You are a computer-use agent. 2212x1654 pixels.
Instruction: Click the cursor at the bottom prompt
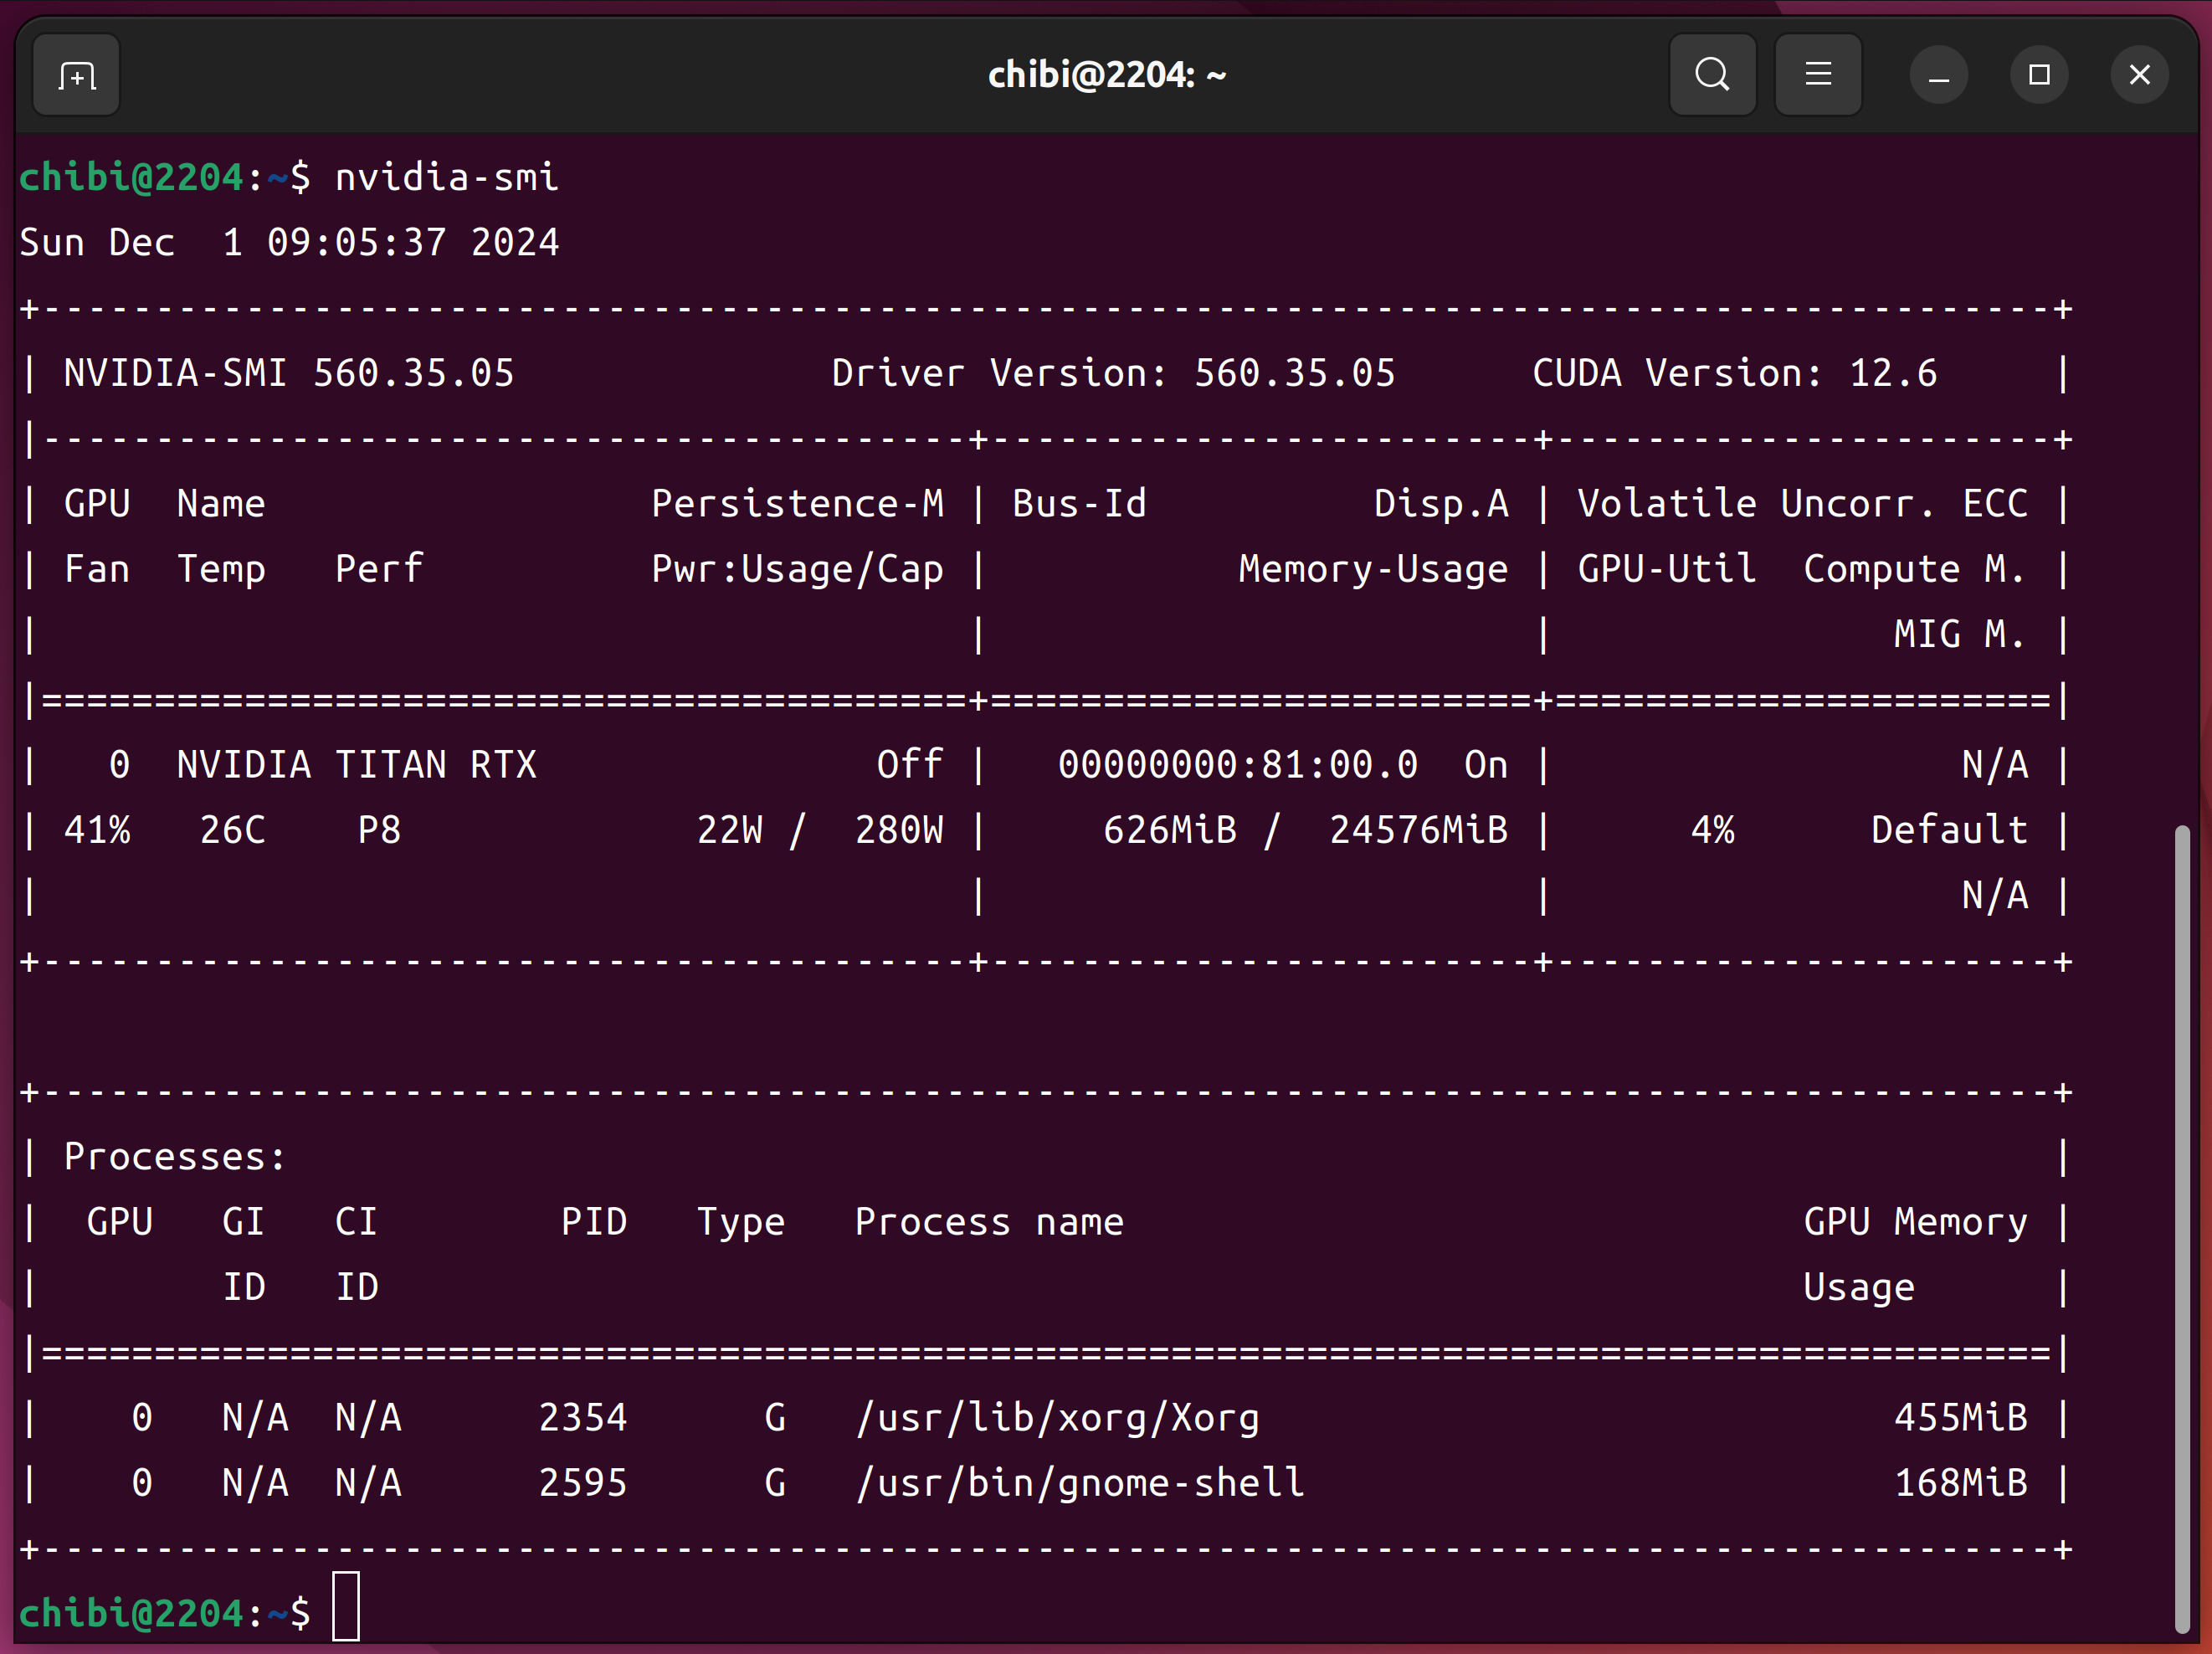point(346,1607)
